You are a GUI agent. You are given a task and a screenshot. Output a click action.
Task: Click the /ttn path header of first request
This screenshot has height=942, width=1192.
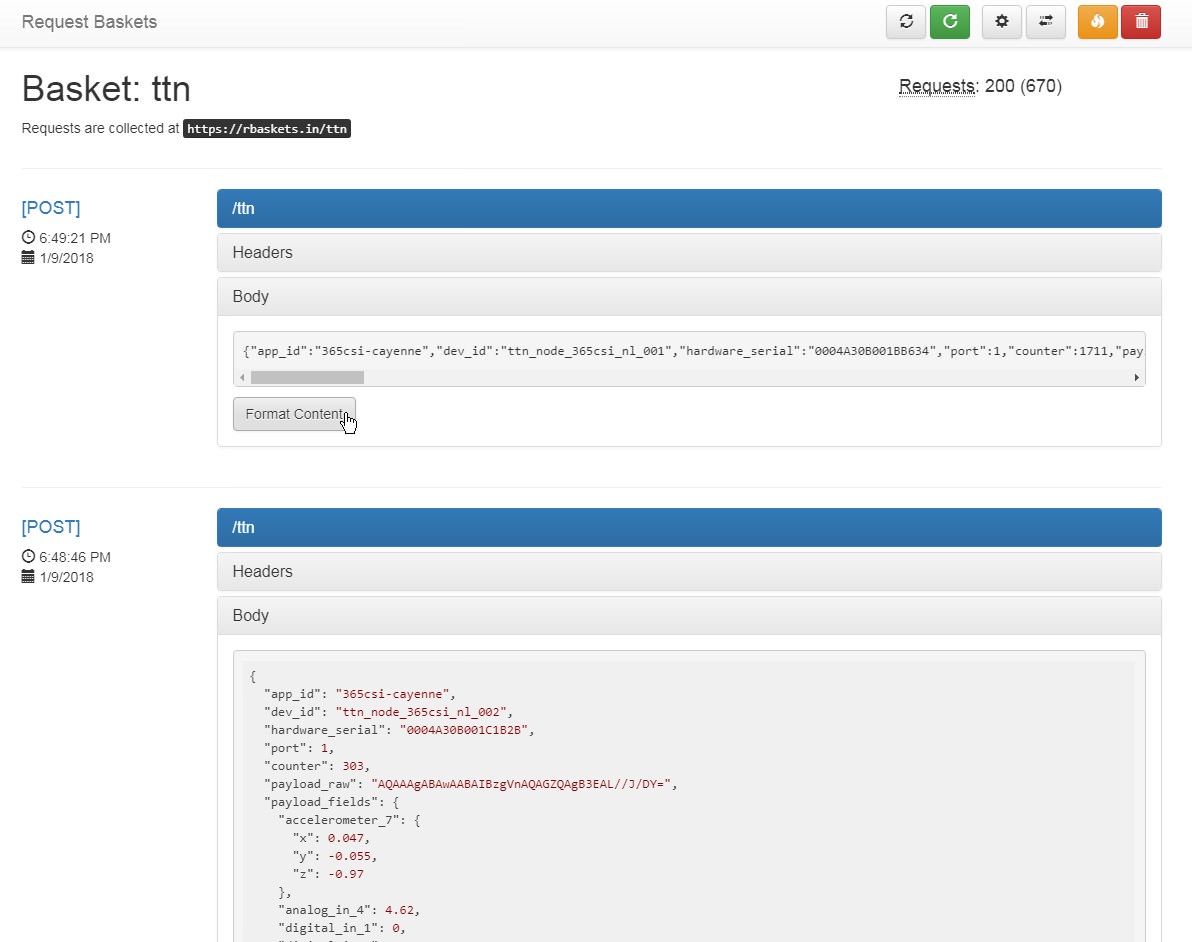point(688,209)
